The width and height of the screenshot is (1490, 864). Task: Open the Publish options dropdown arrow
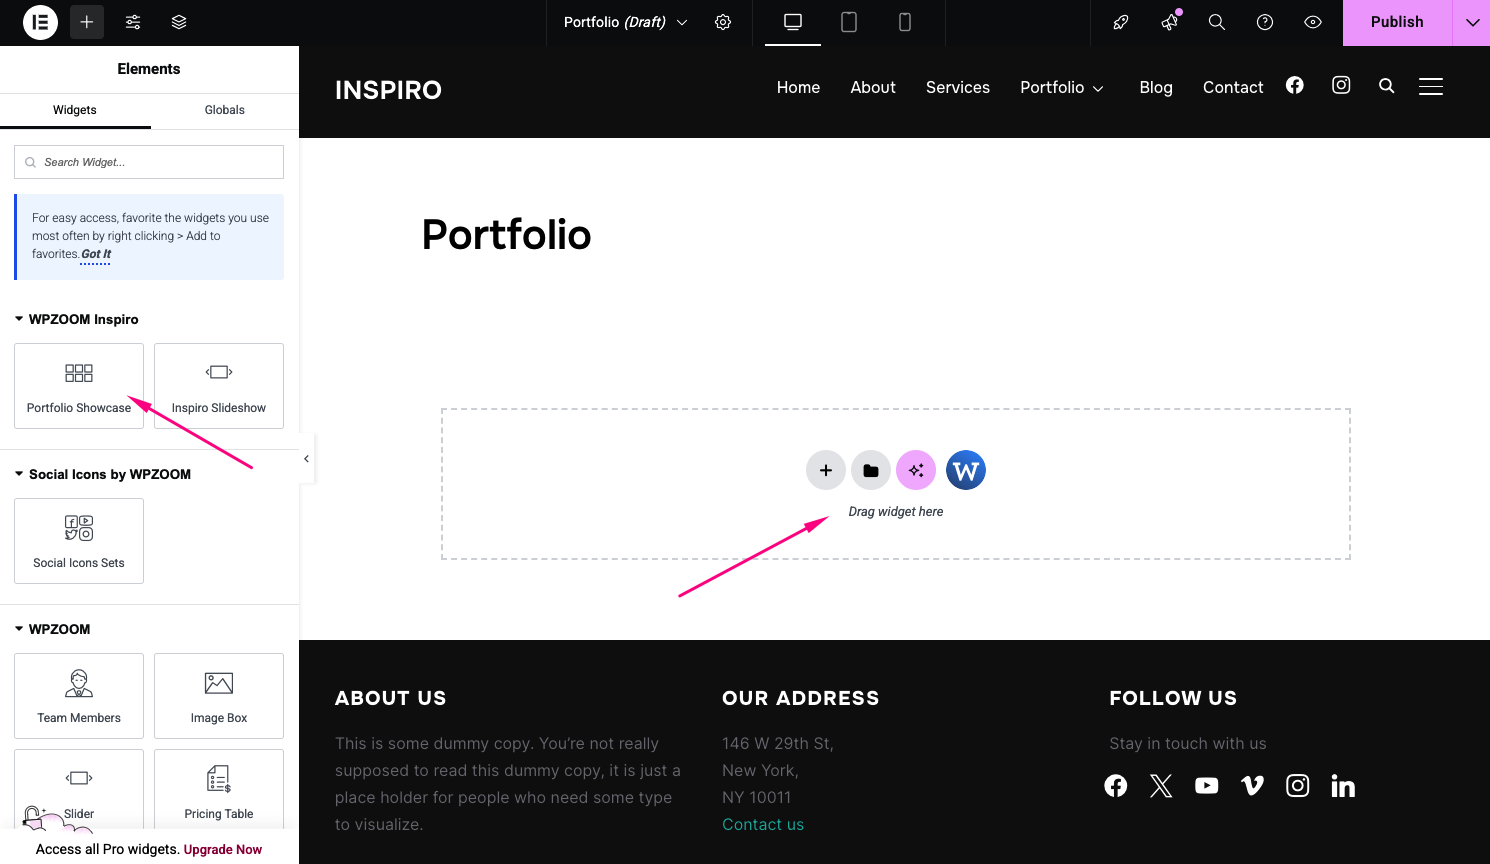1472,22
